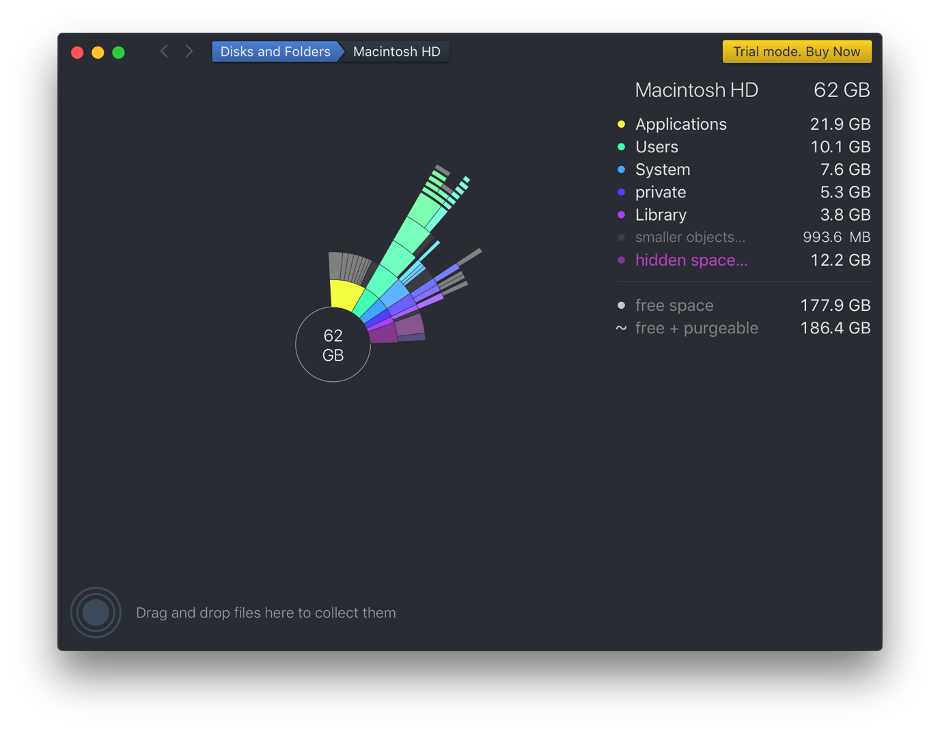Click the green Users color dot
941x733 pixels.
pyautogui.click(x=621, y=147)
